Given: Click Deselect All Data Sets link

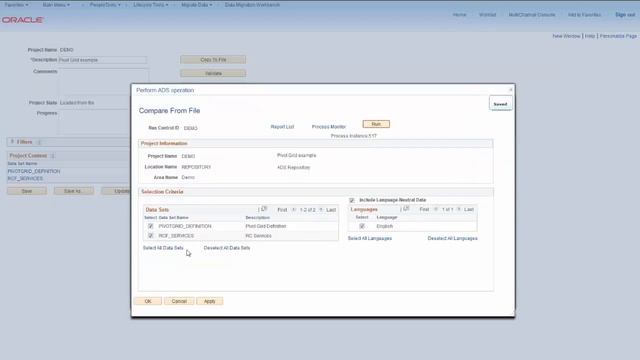Looking at the screenshot, I should (x=227, y=248).
